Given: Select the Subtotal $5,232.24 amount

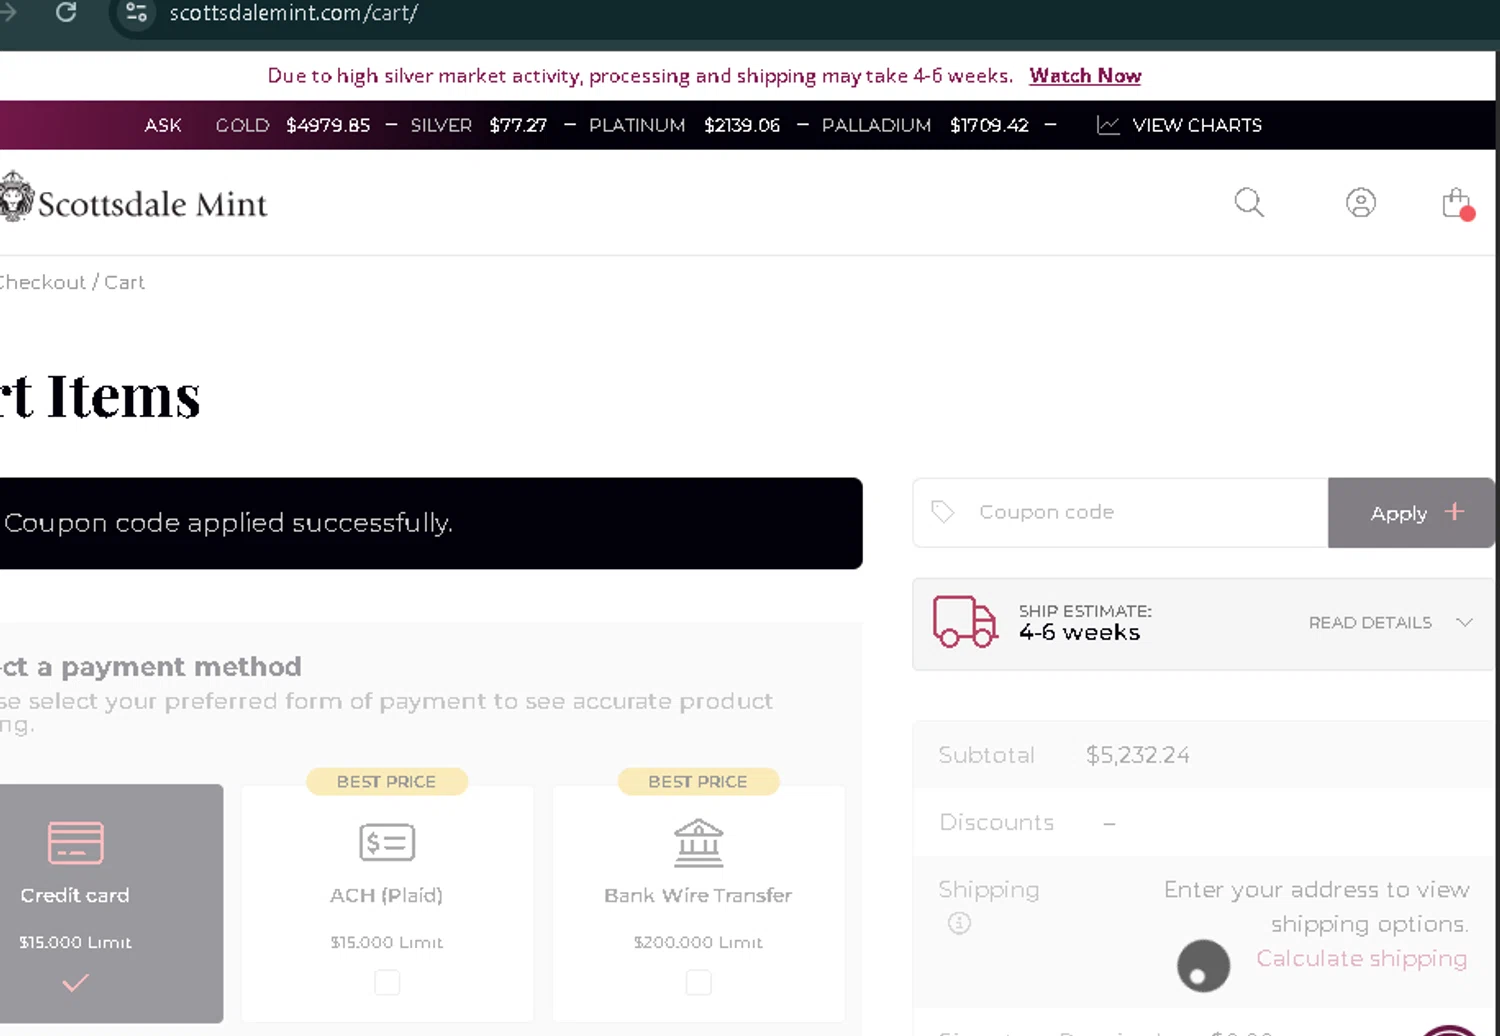Looking at the screenshot, I should 1138,755.
